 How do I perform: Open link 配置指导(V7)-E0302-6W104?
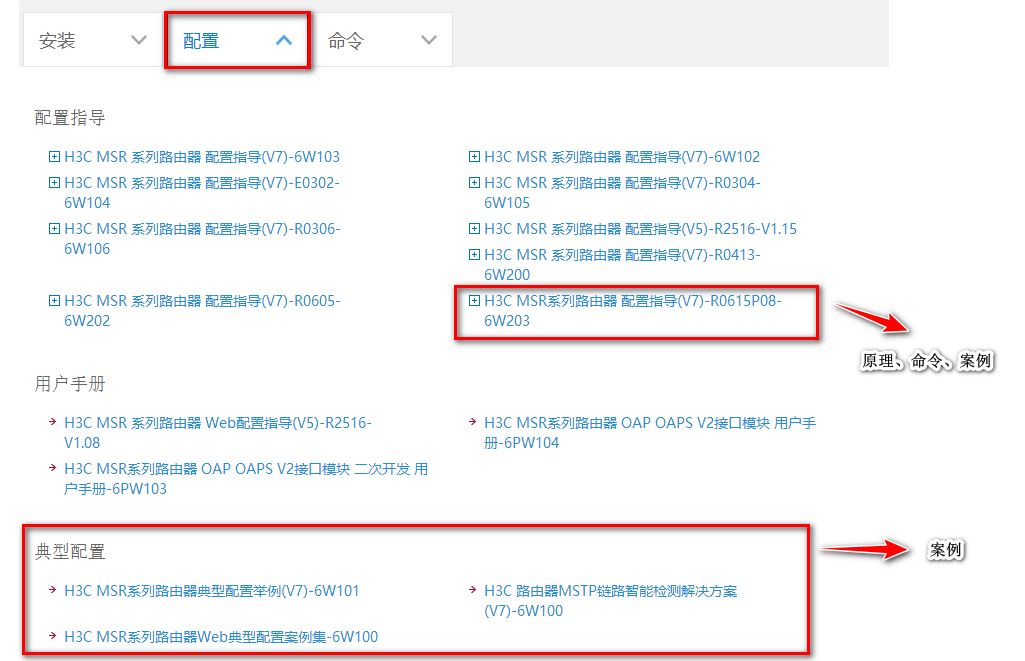click(x=202, y=193)
